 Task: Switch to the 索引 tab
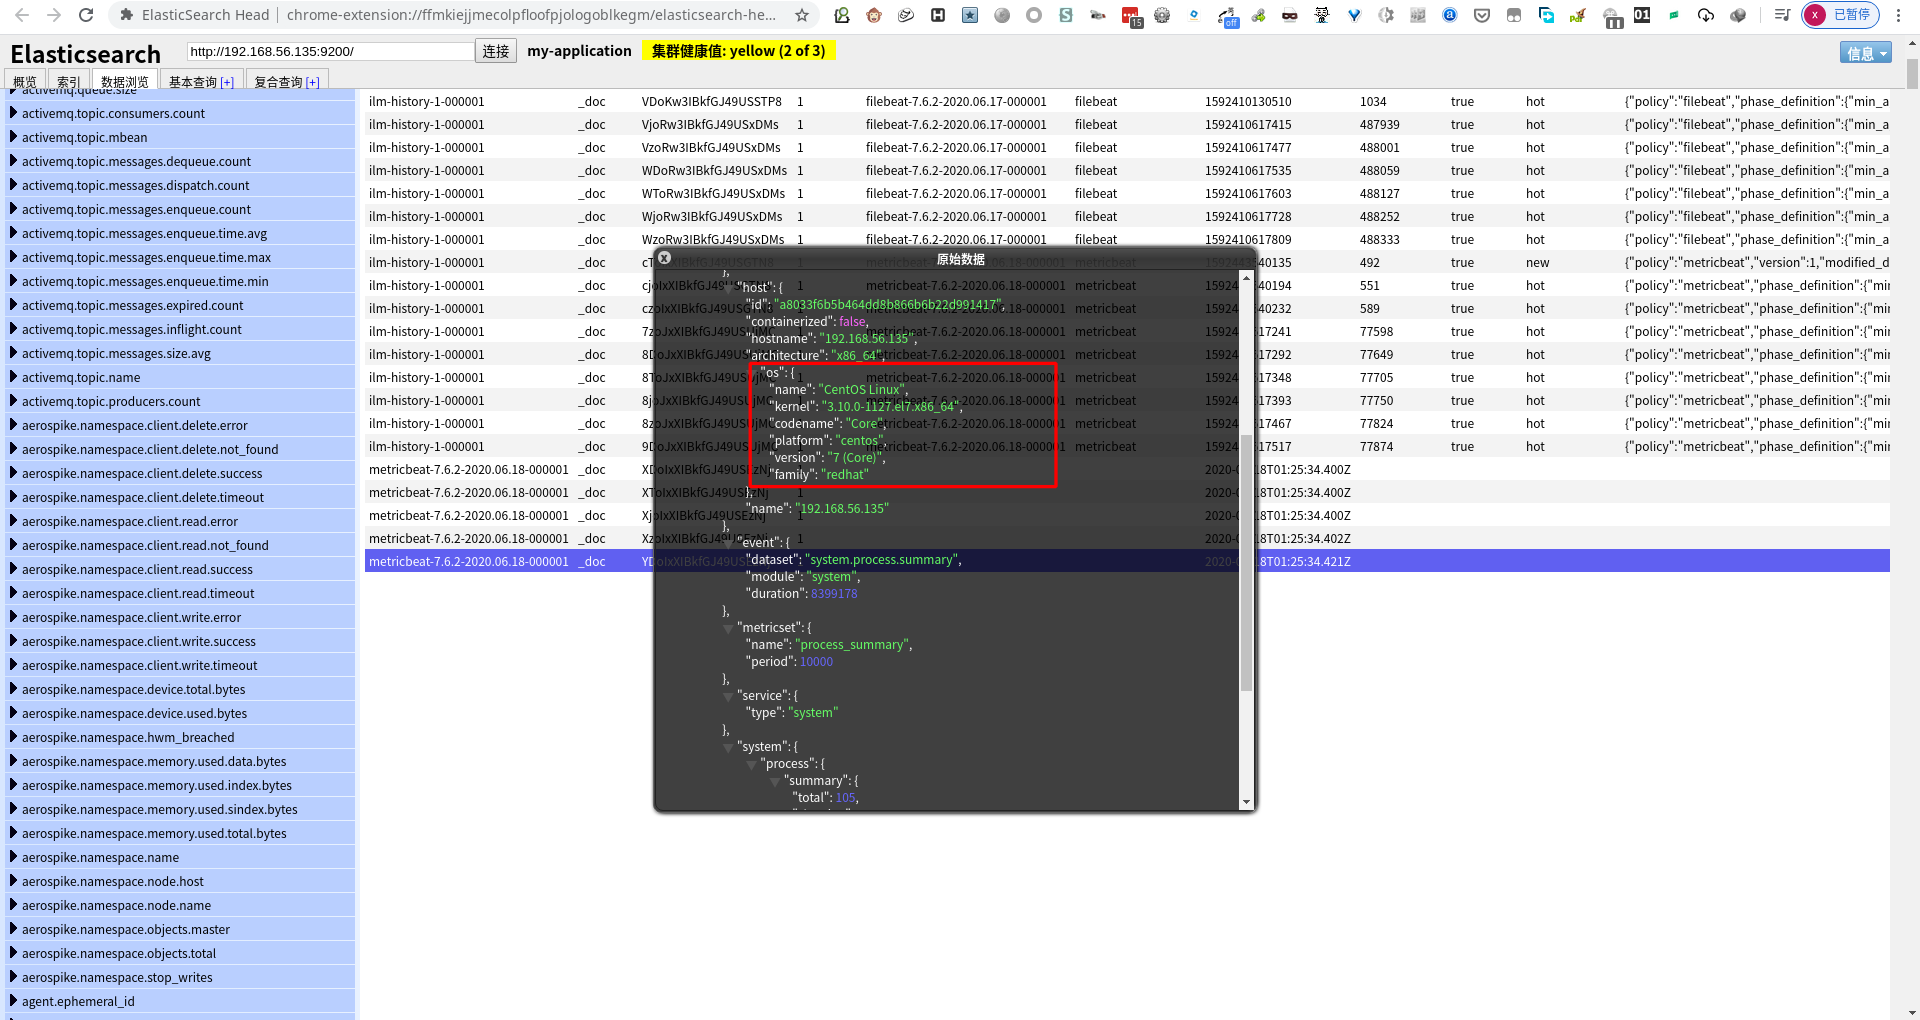click(68, 81)
